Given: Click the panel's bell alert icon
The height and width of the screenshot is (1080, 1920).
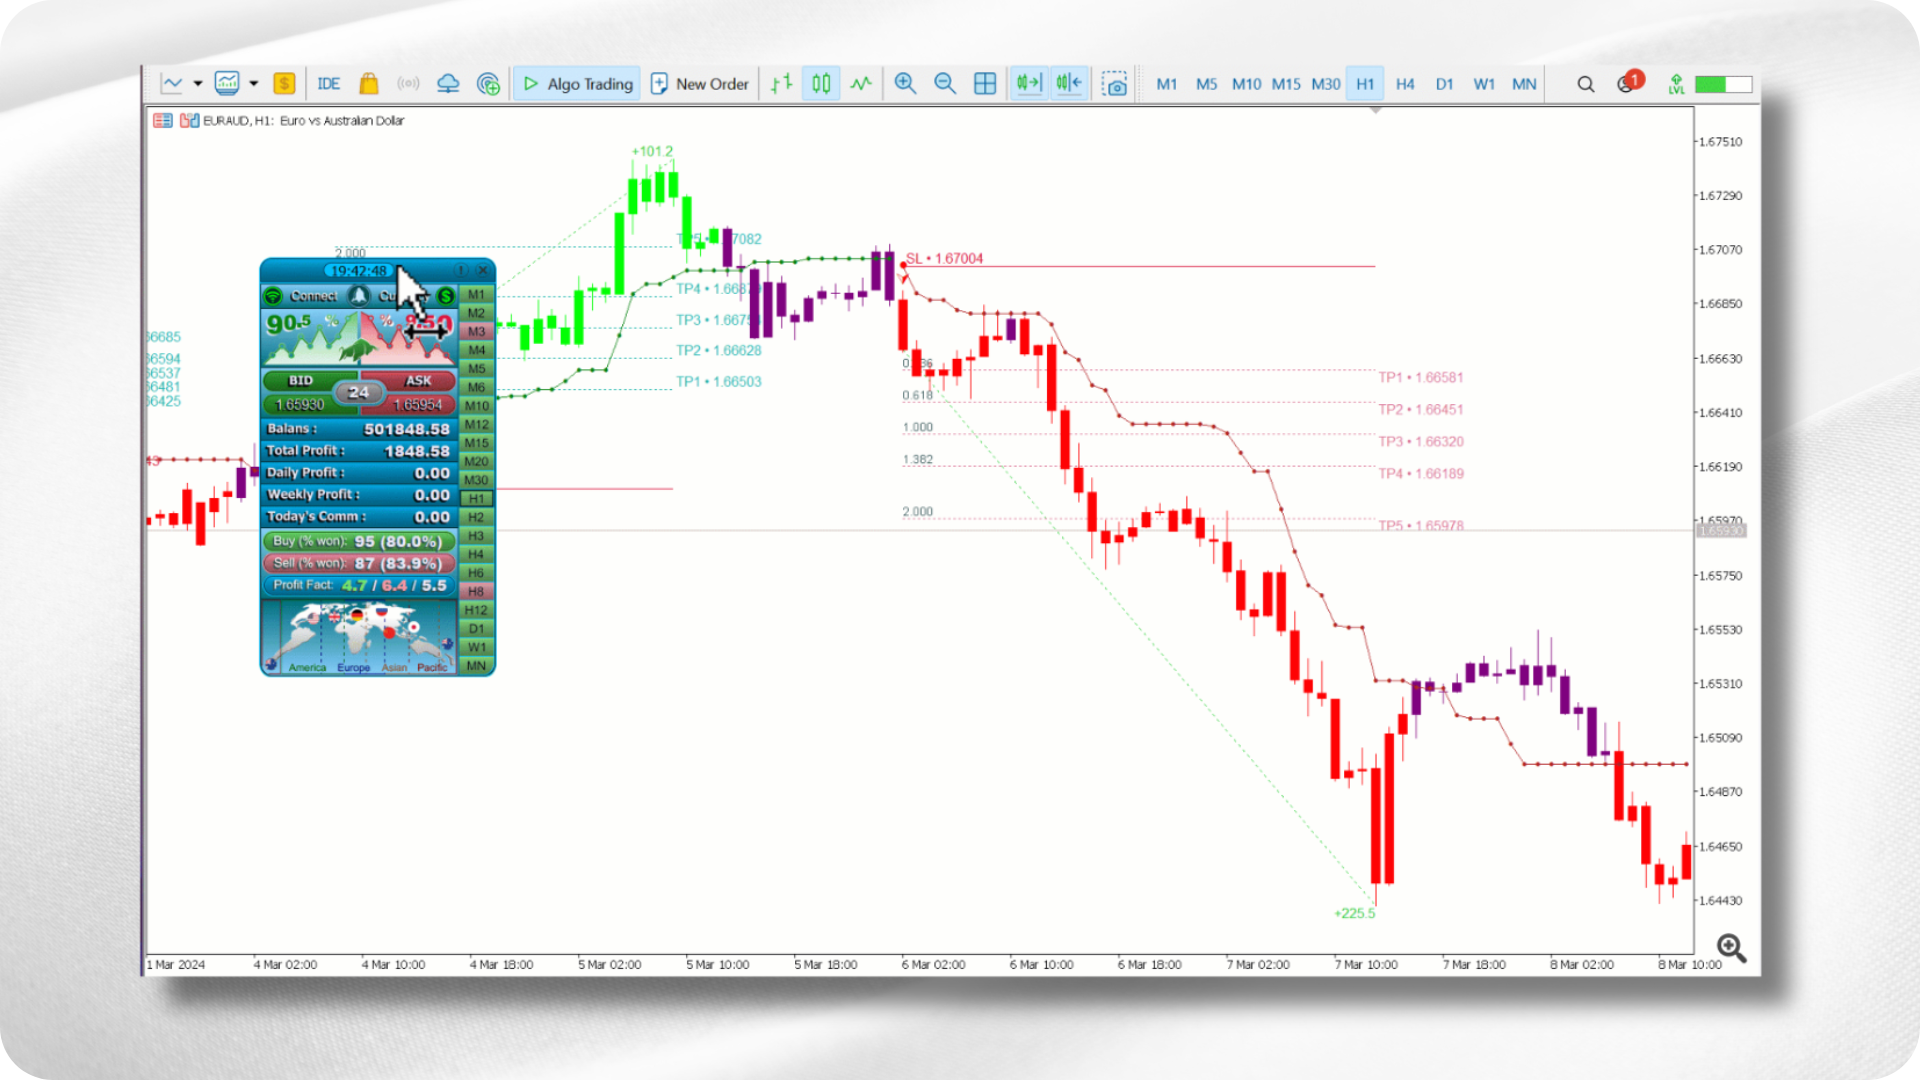Looking at the screenshot, I should (359, 296).
